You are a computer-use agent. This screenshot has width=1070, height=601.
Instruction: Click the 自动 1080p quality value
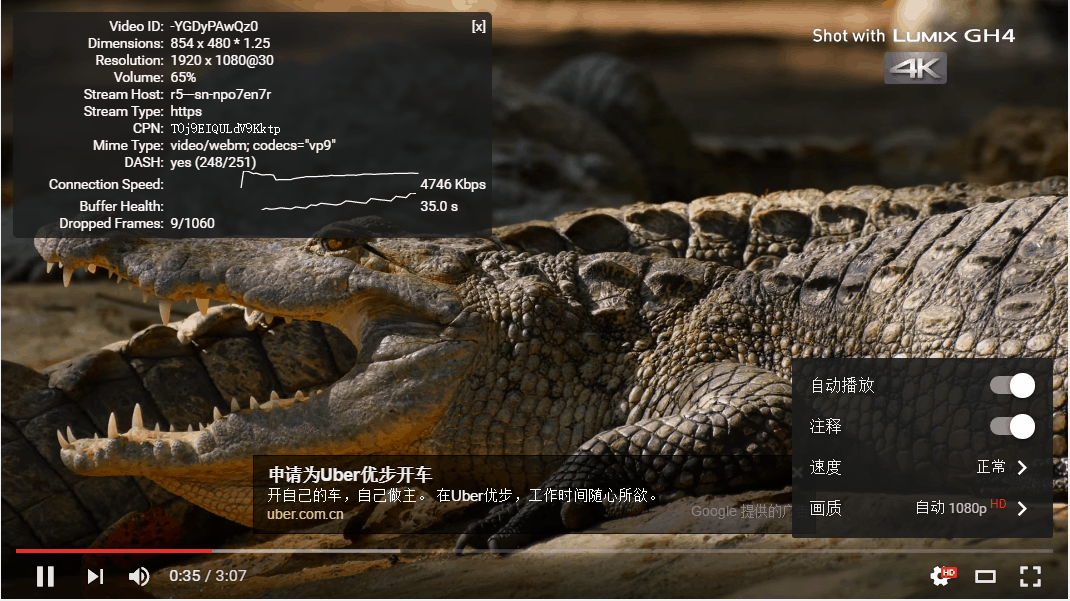[x=960, y=508]
